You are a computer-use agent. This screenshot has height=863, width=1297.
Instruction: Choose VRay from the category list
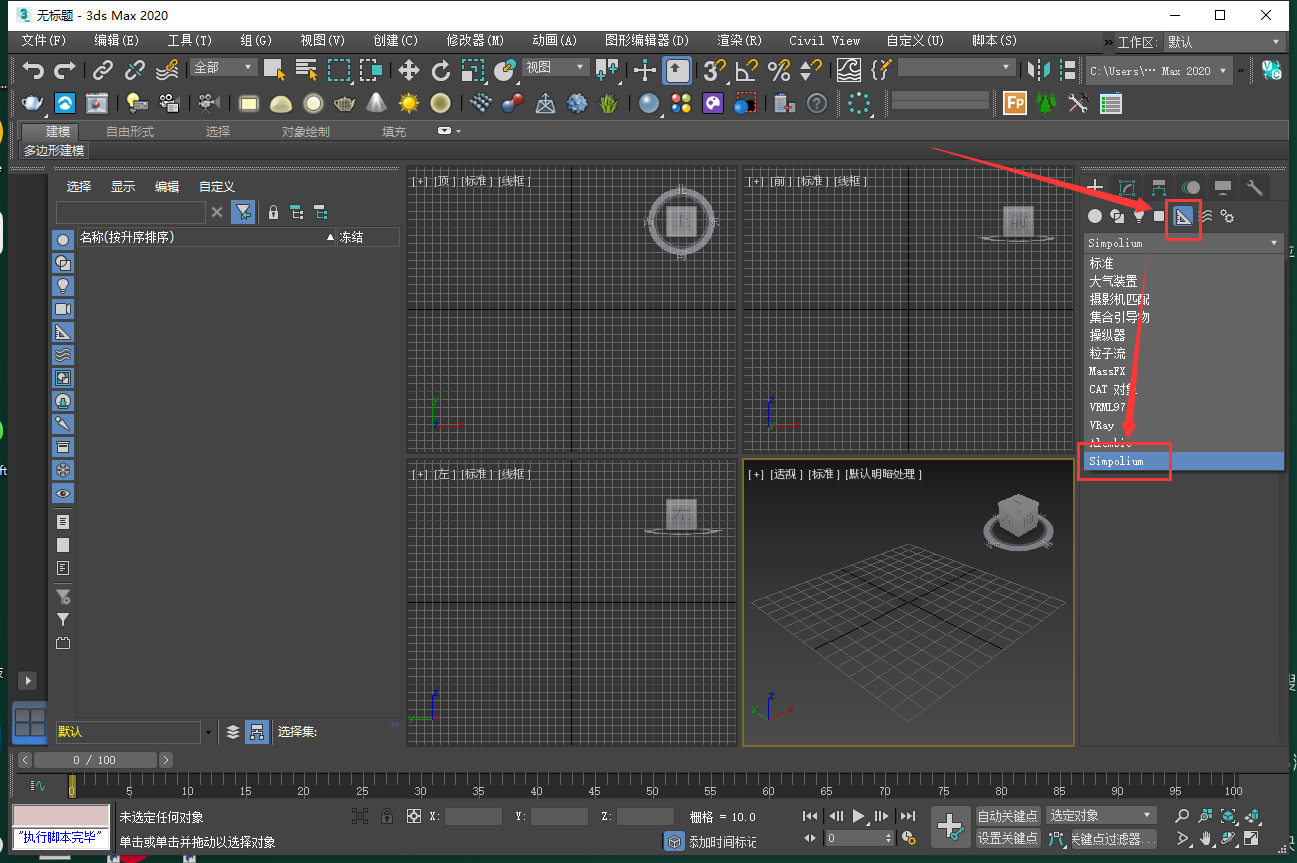1102,425
